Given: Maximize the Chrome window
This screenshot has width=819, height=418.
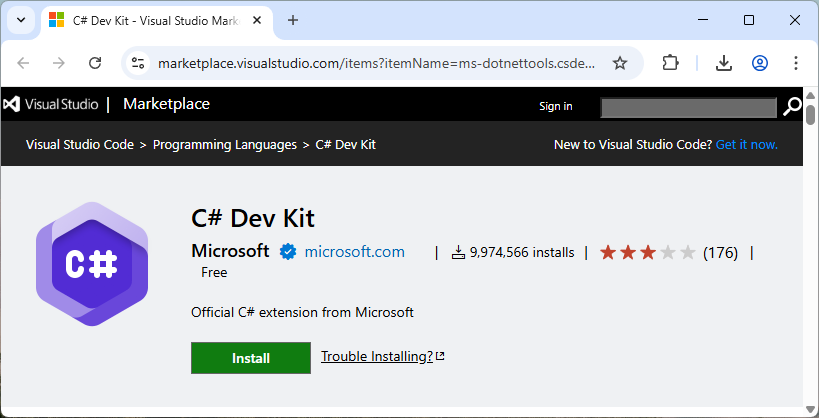Looking at the screenshot, I should click(748, 20).
